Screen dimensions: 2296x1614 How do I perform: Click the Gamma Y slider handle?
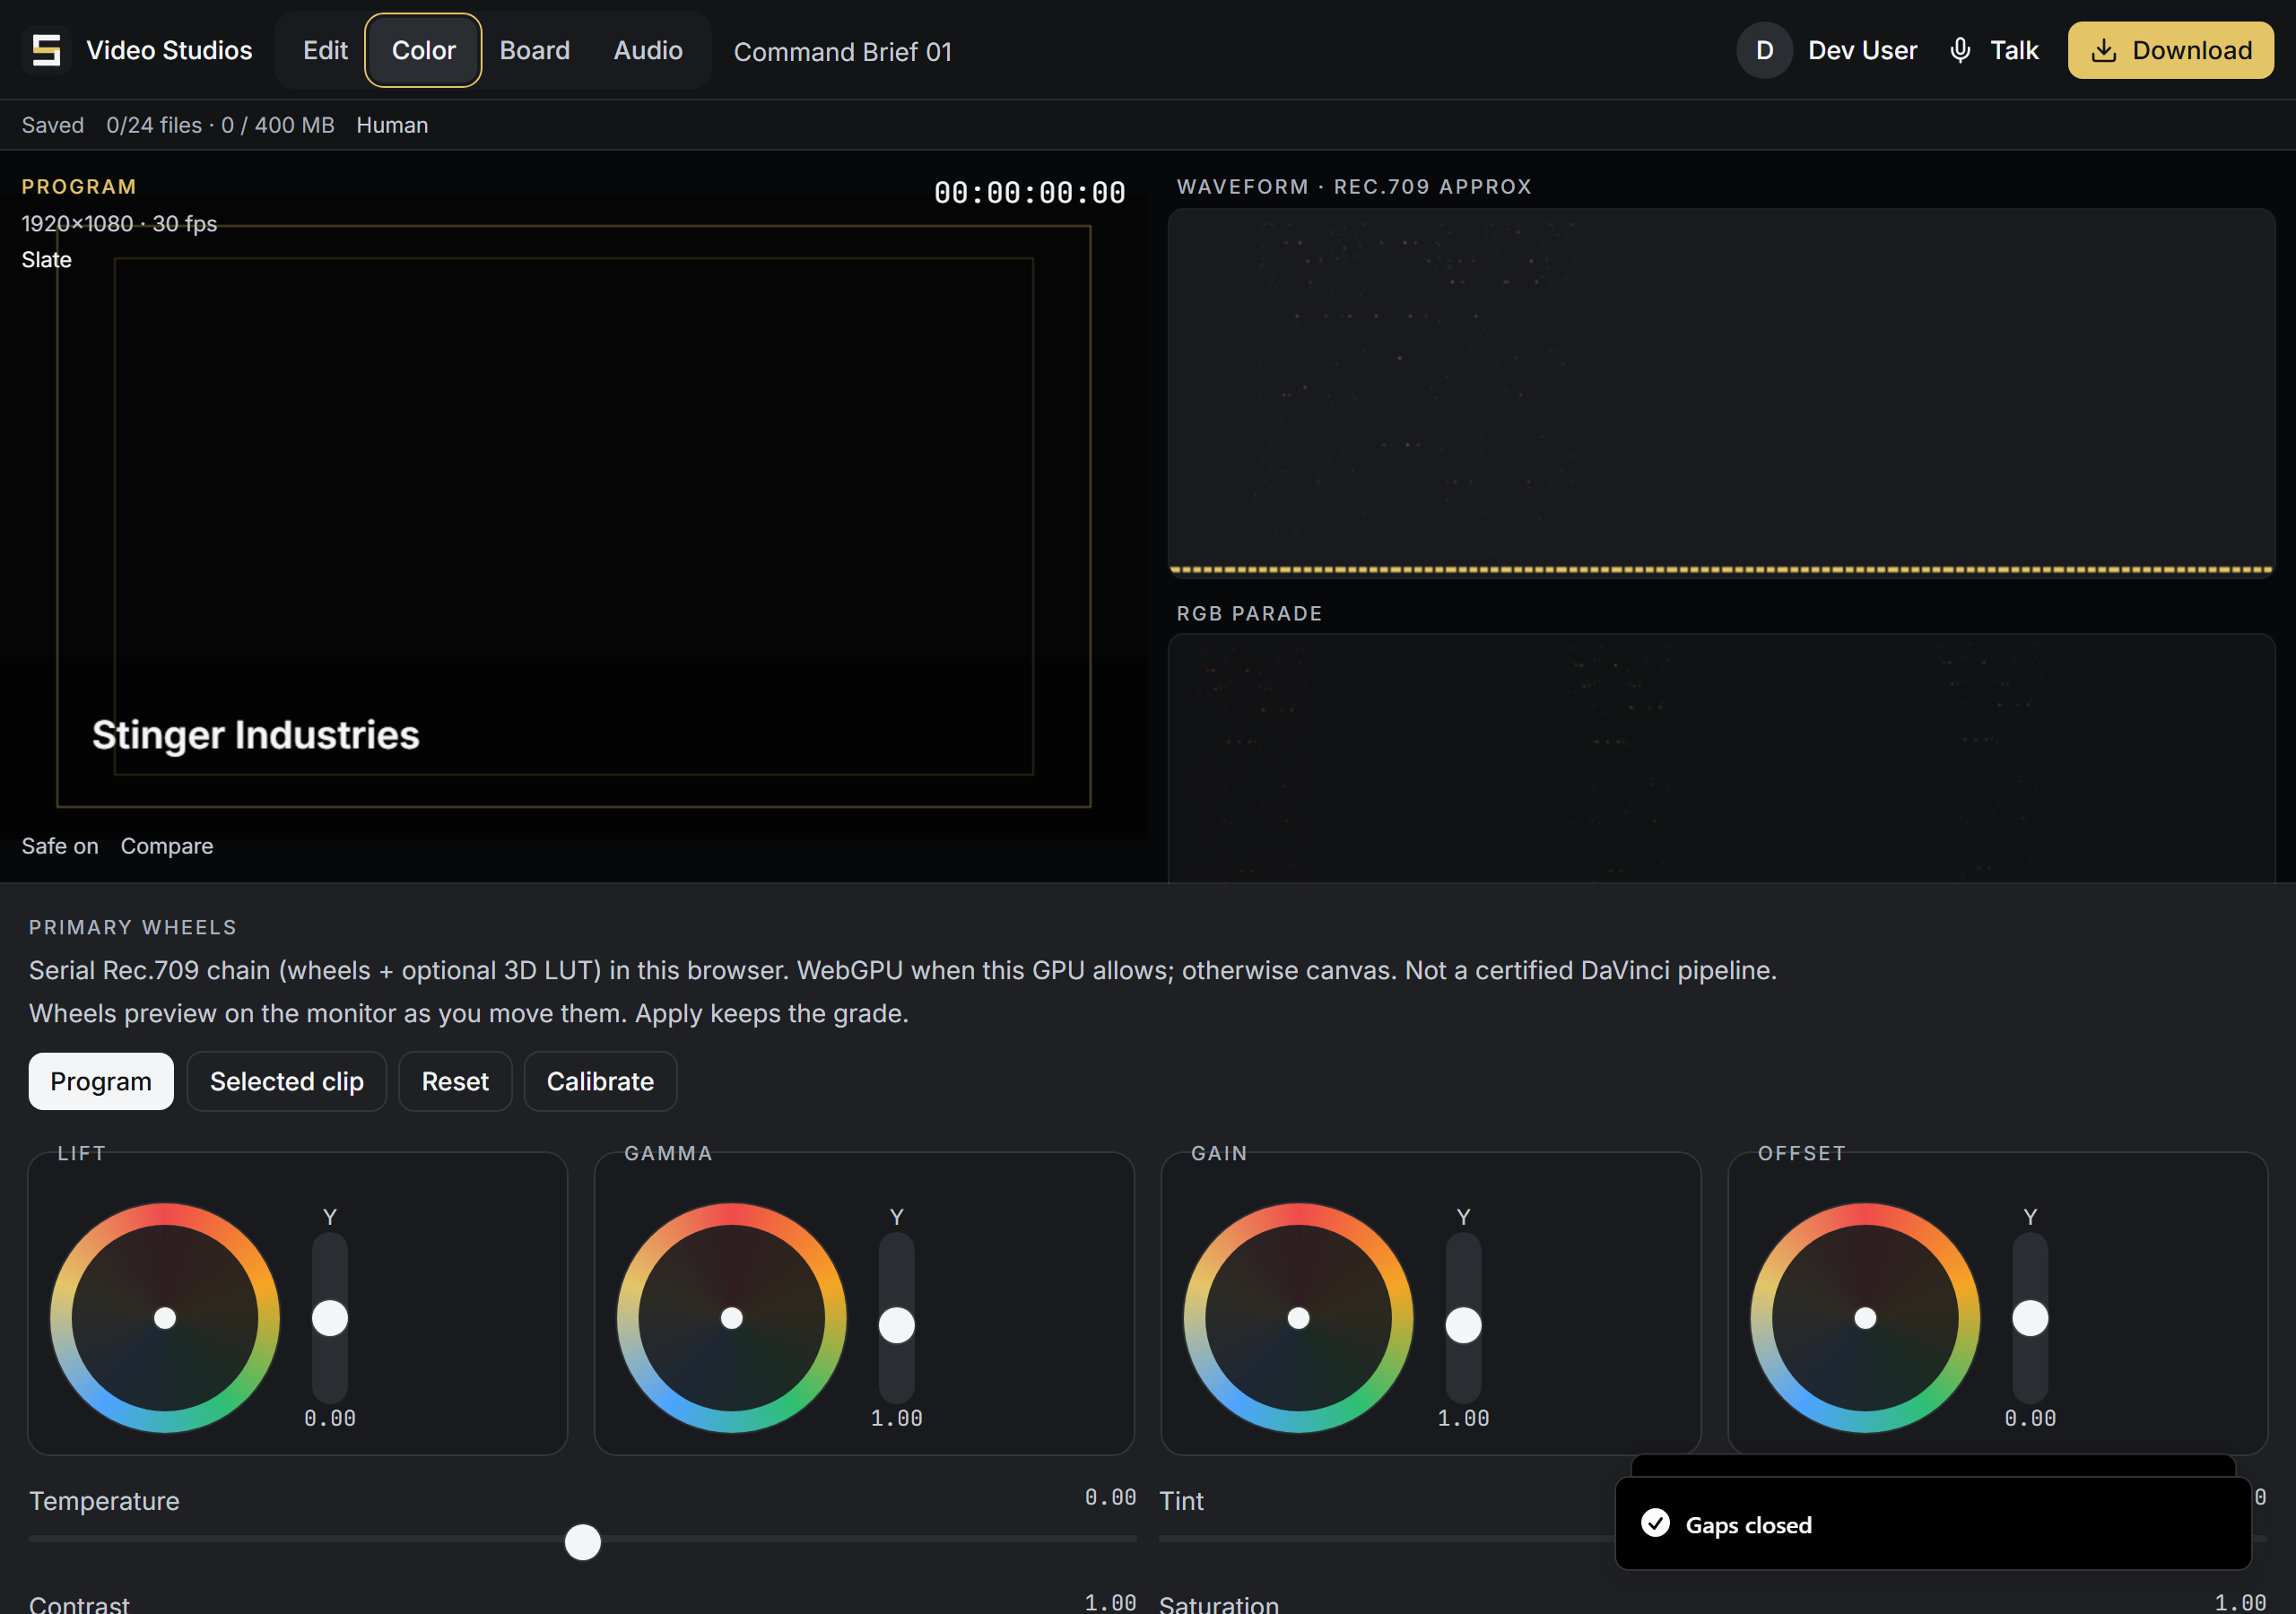coord(897,1325)
